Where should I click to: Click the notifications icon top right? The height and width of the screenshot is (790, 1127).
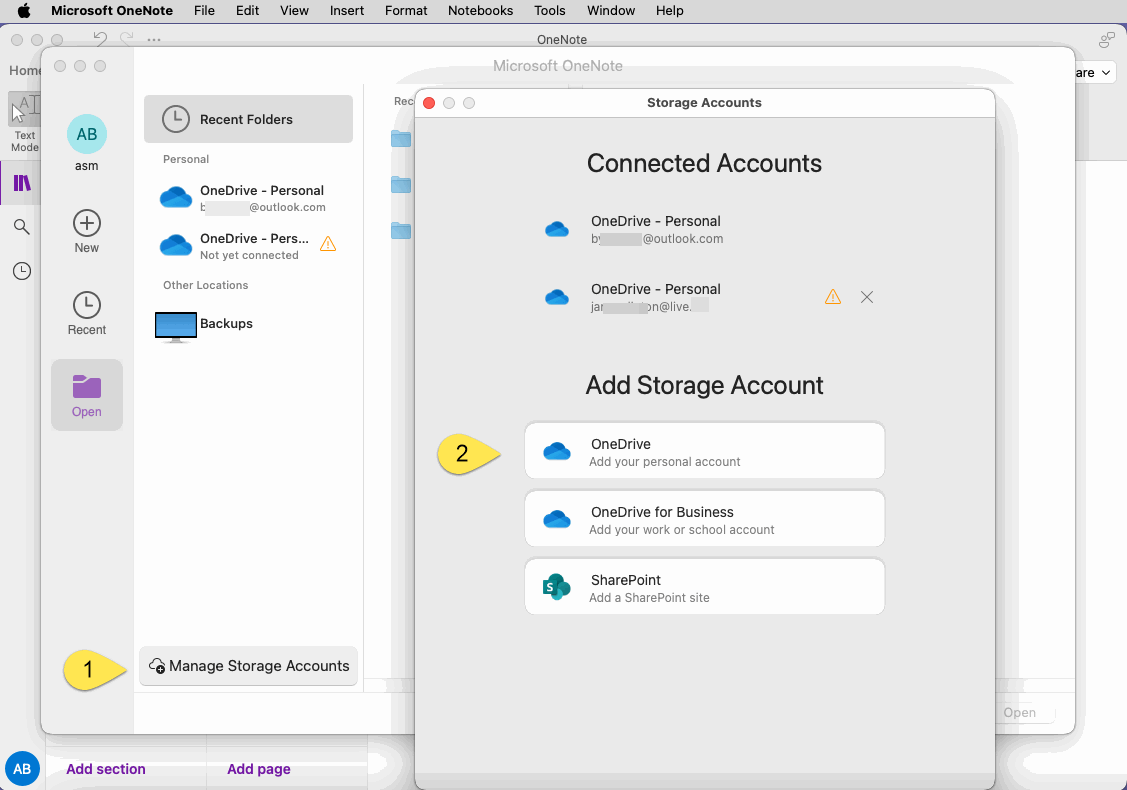coord(1107,40)
